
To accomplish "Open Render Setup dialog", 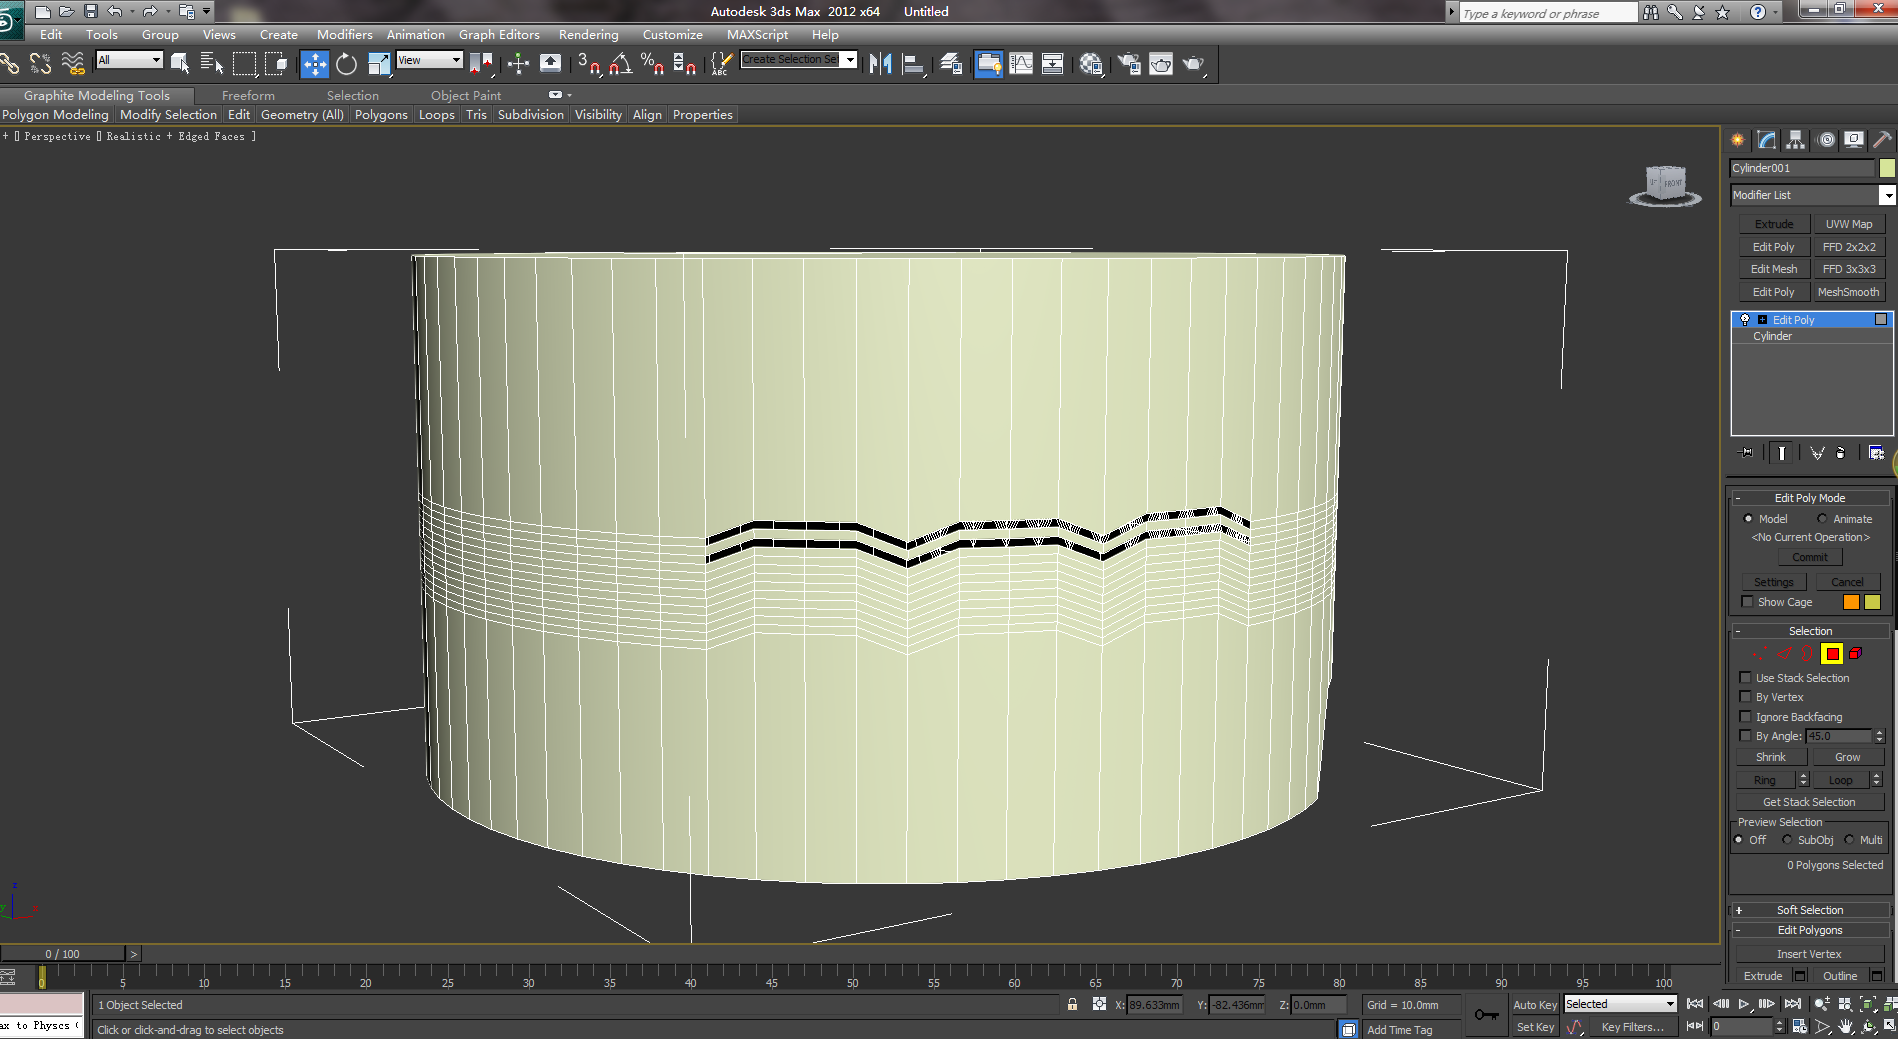I will pyautogui.click(x=1129, y=64).
